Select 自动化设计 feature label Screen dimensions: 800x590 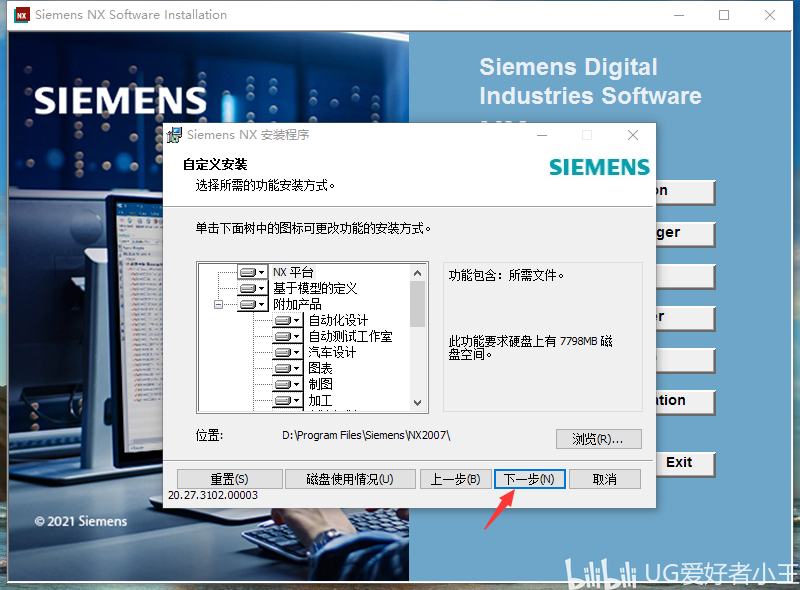pos(338,321)
